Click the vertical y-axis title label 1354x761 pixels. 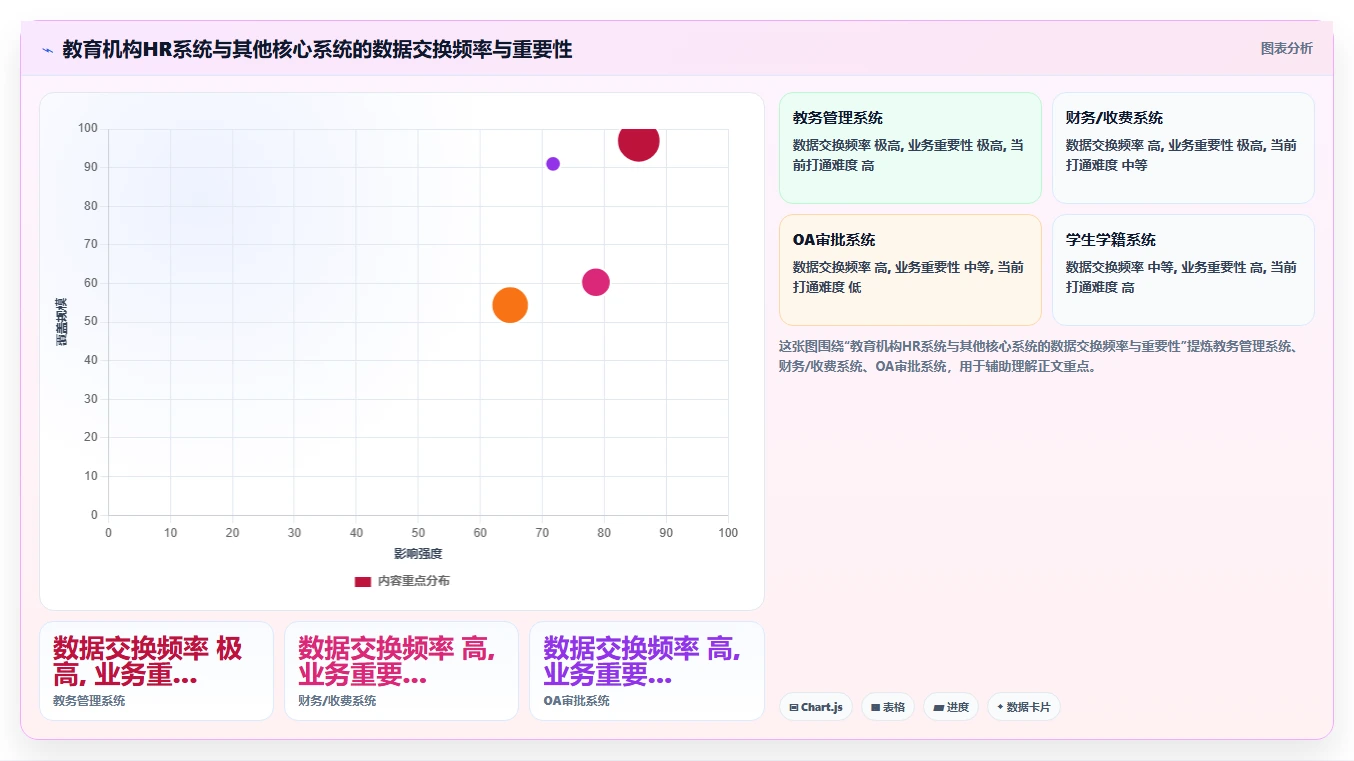click(x=61, y=322)
